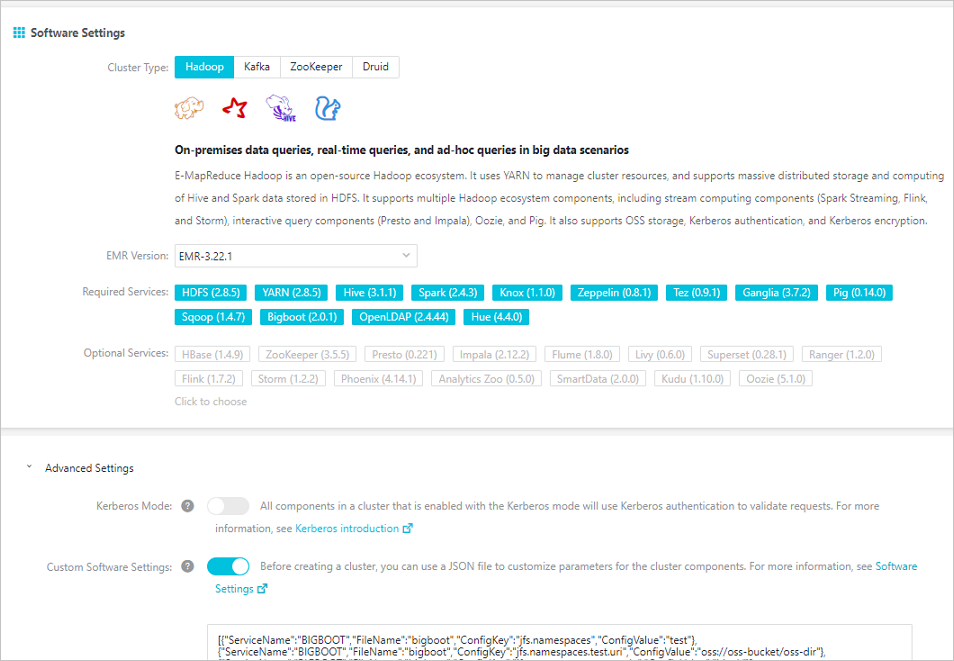Click the 'Click to choose' hint text
The image size is (954, 661).
[211, 402]
